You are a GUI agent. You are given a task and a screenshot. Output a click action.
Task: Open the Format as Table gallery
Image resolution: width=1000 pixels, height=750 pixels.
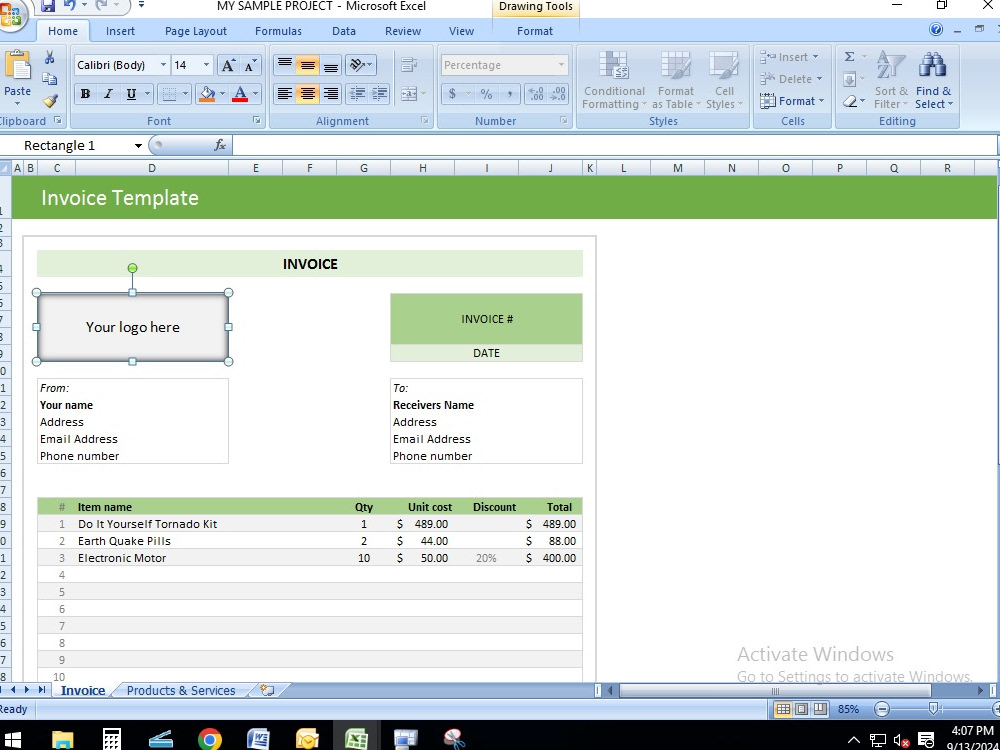point(675,80)
